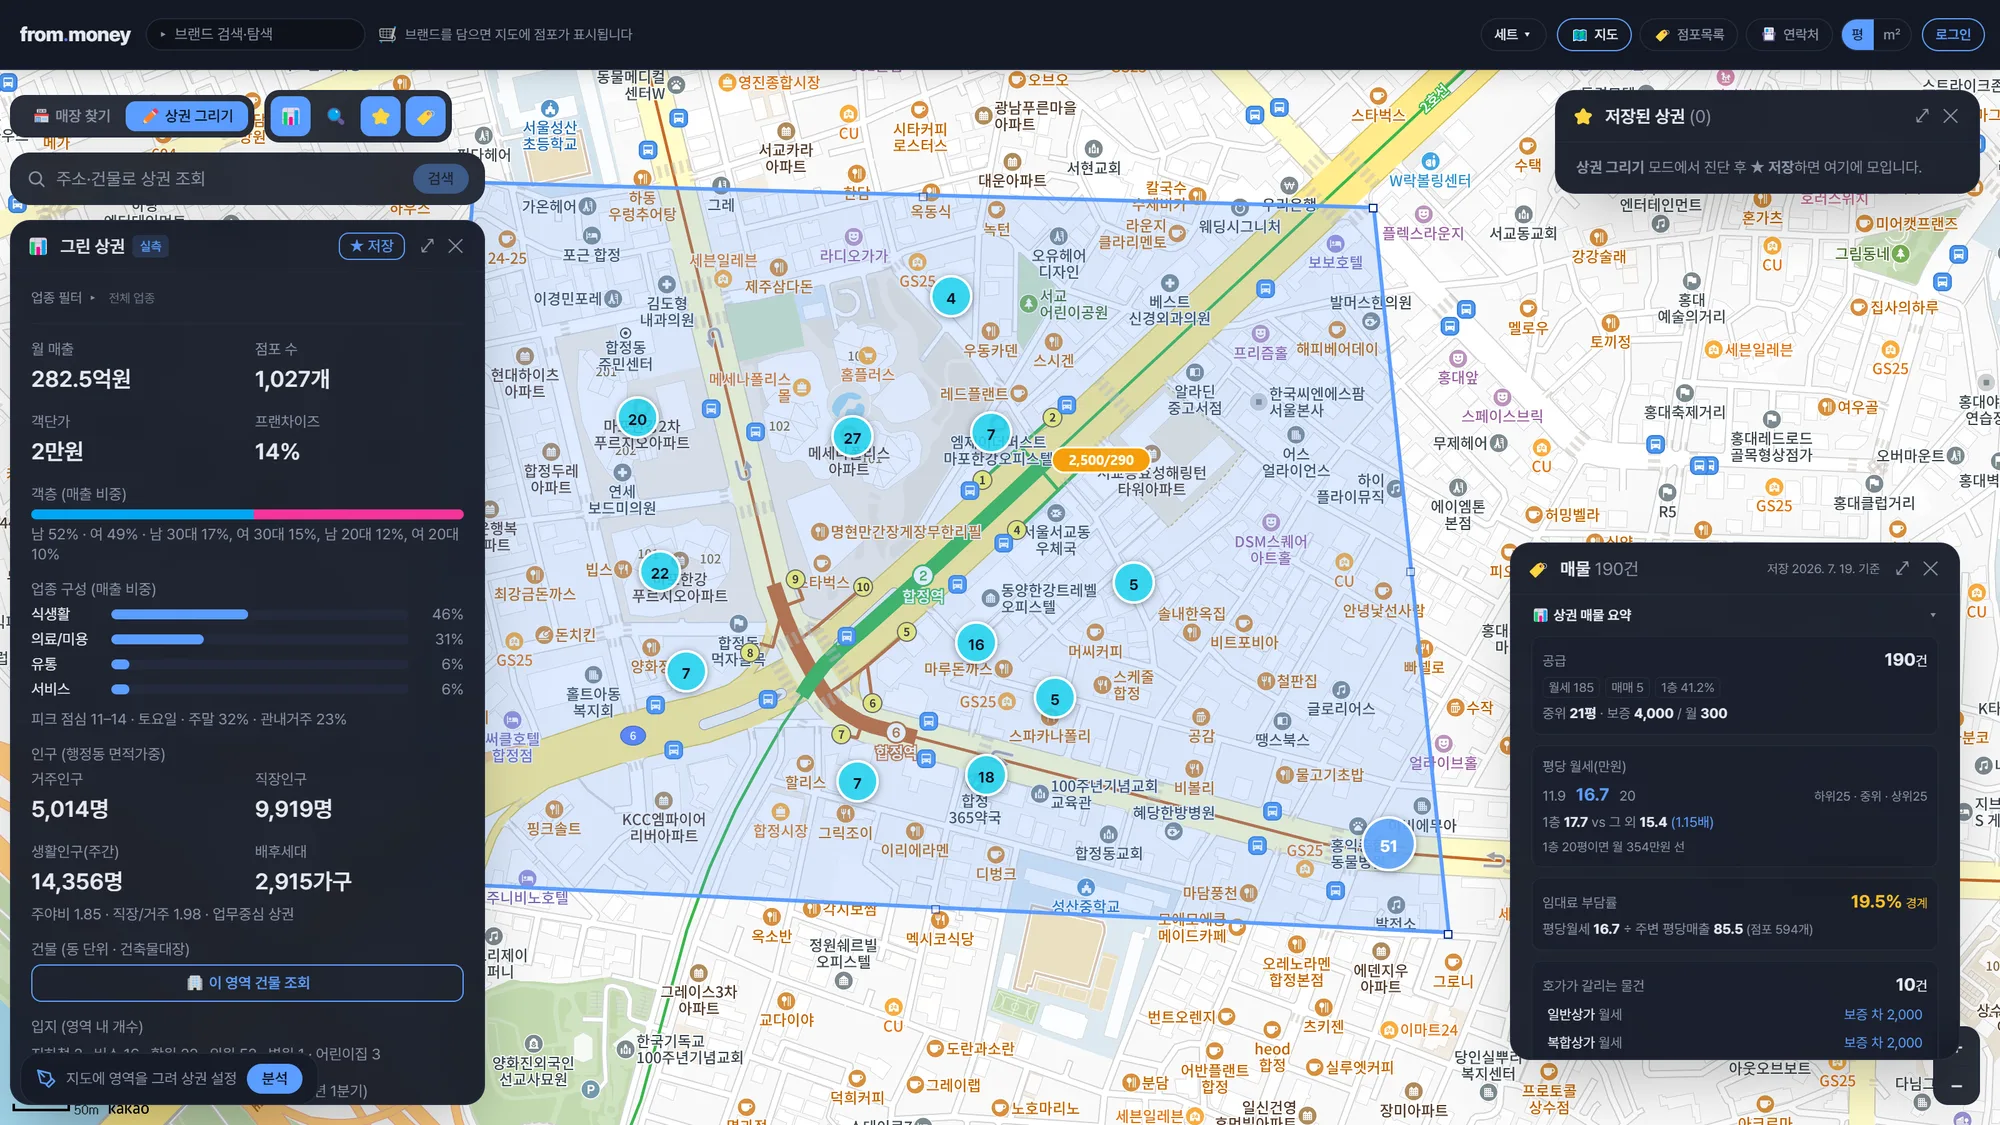Expand the 그린 상권 panel

427,246
